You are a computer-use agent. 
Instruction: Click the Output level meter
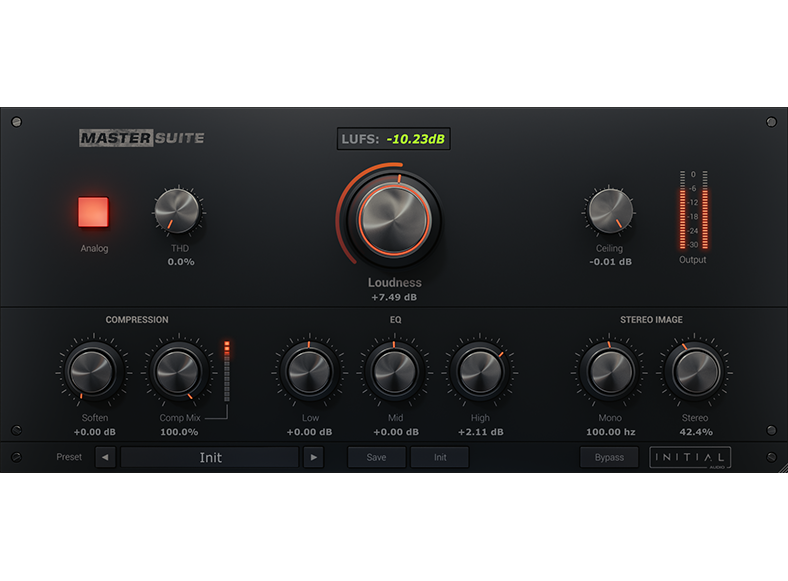click(x=694, y=210)
